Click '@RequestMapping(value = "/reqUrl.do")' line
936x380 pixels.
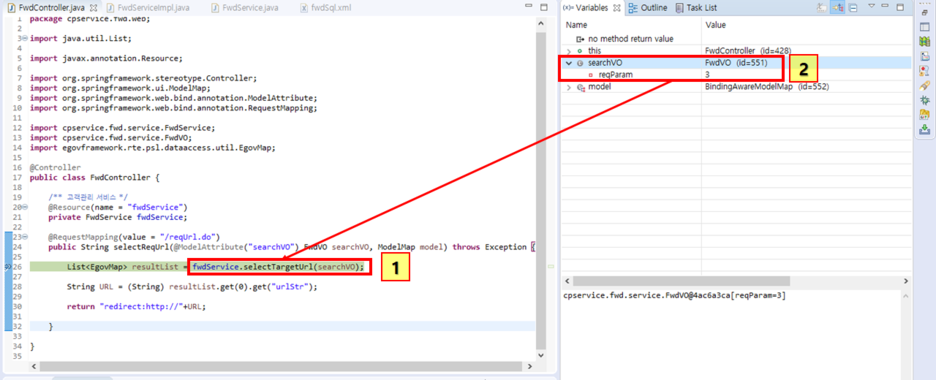point(134,237)
